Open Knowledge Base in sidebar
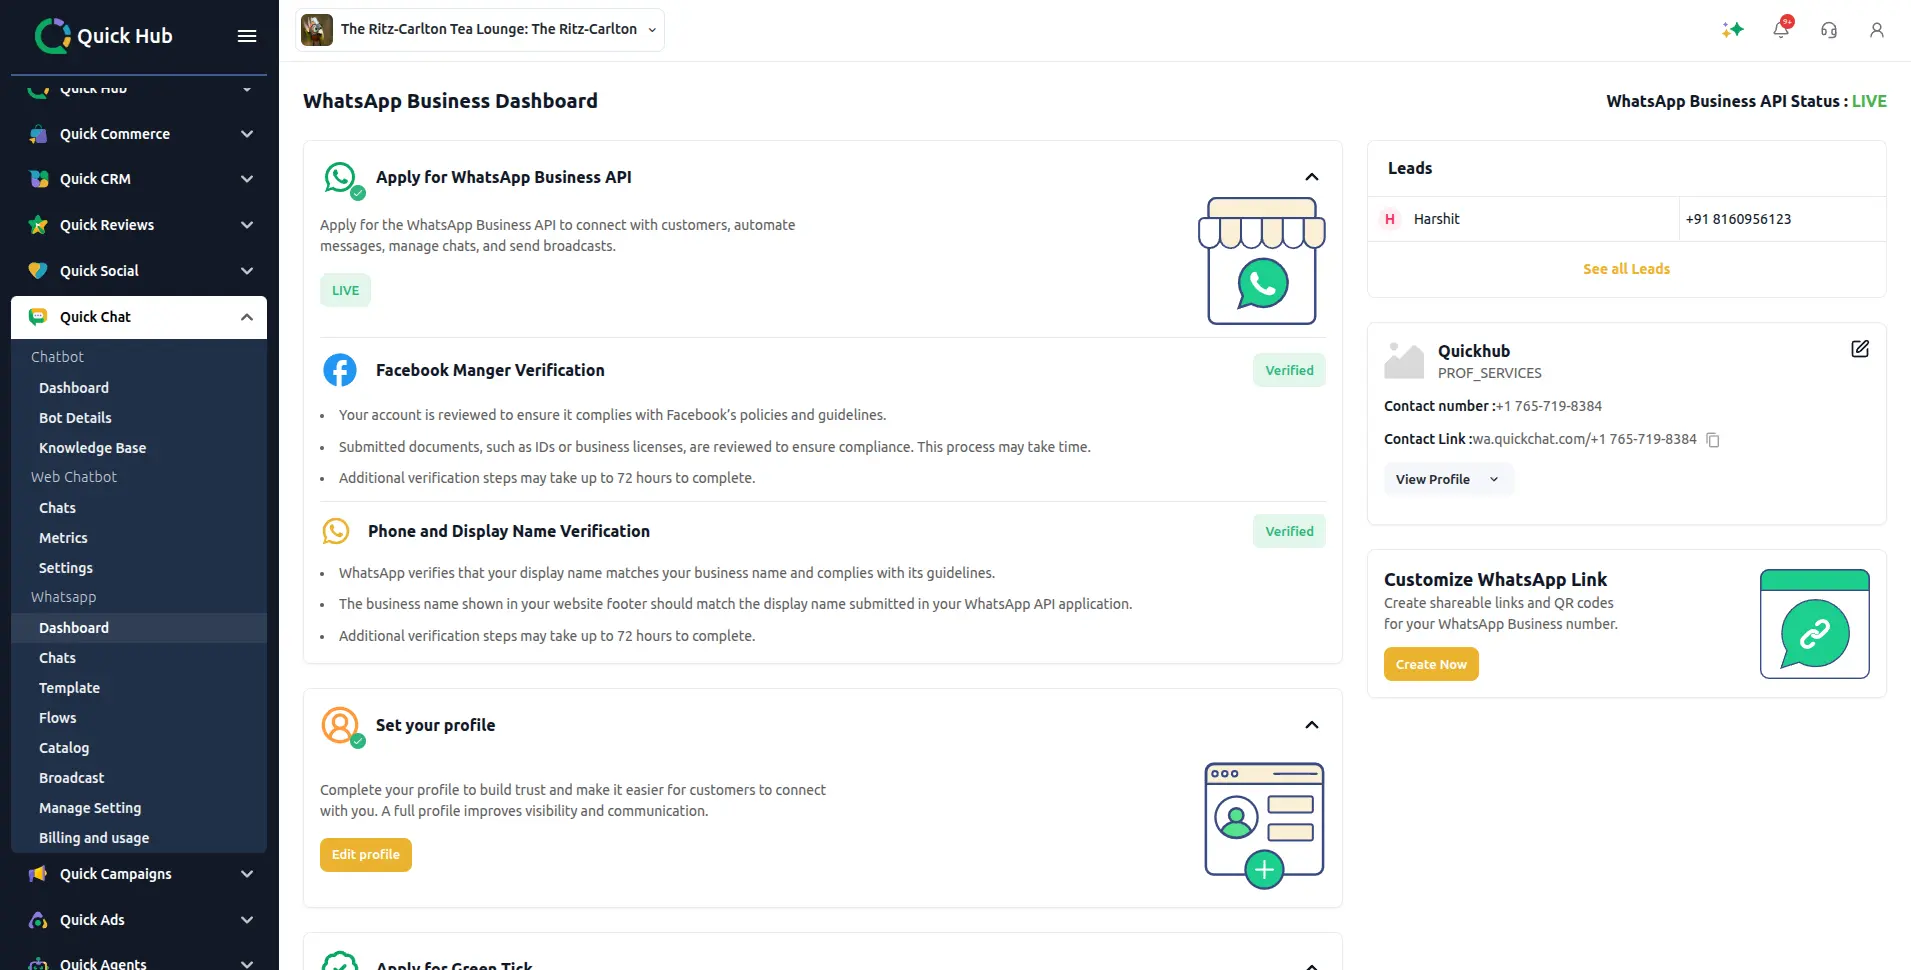The height and width of the screenshot is (970, 1911). [92, 448]
